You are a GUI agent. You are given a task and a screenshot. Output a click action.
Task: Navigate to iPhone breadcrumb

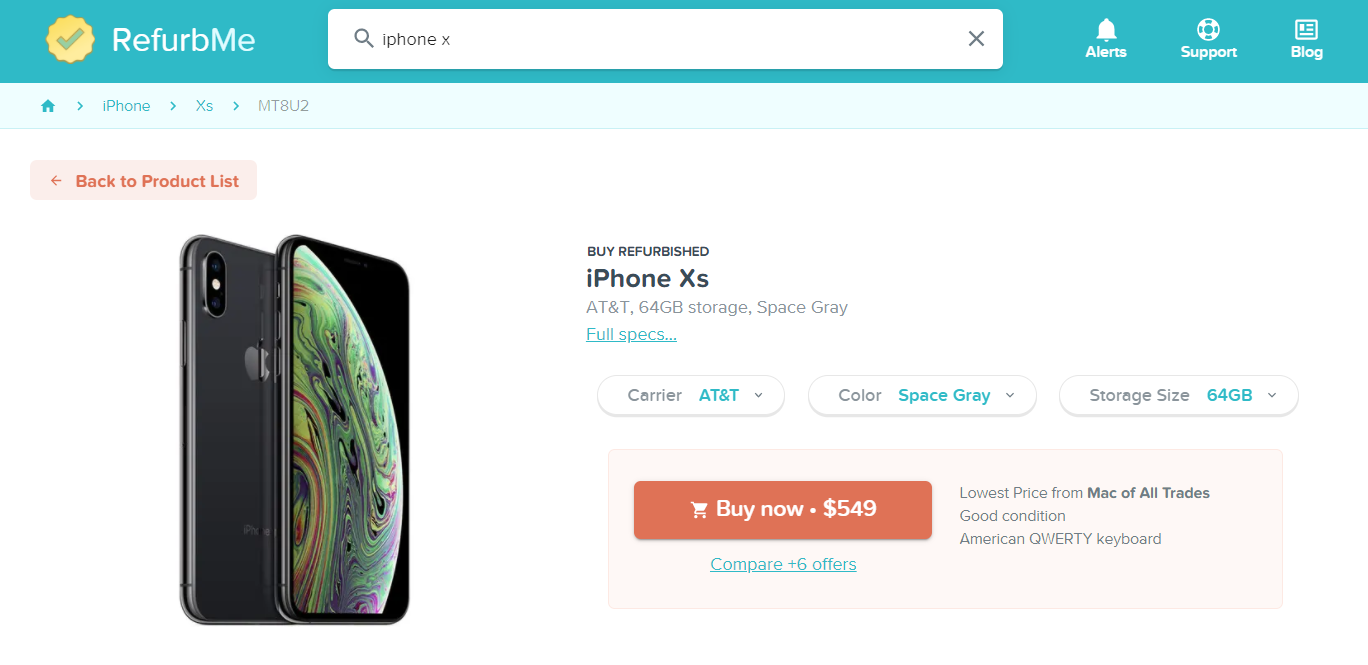[x=126, y=106]
